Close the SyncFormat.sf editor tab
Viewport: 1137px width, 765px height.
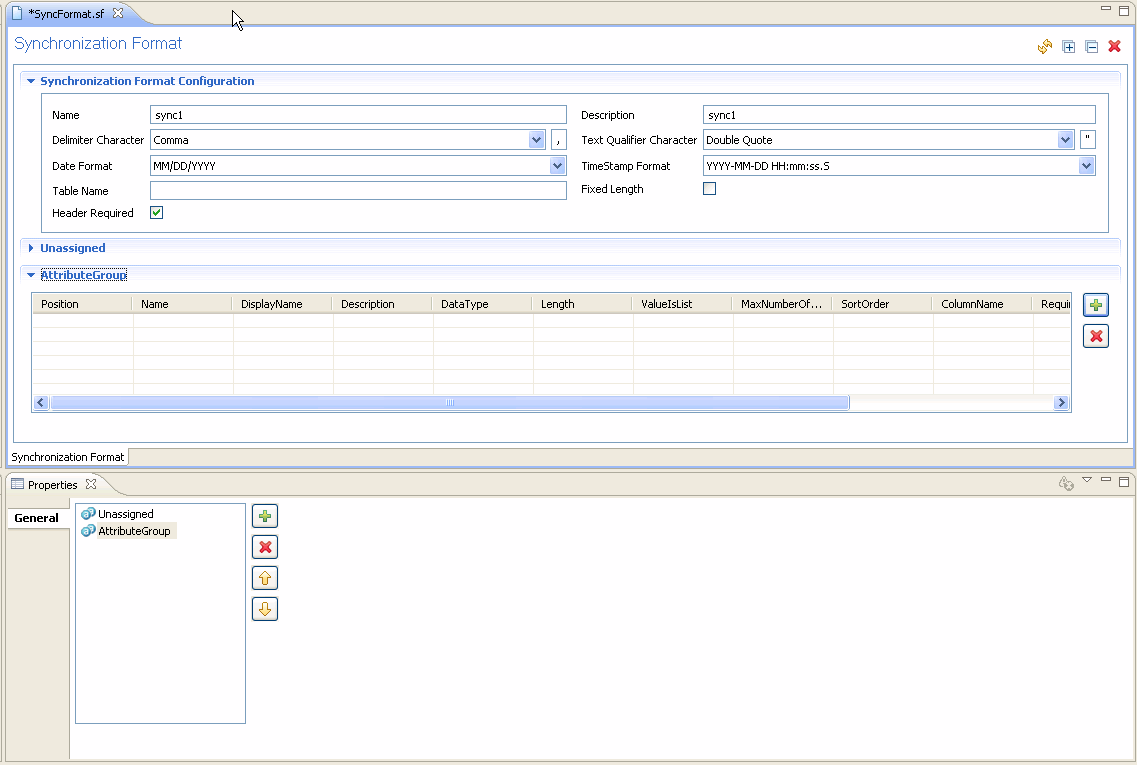click(x=118, y=13)
